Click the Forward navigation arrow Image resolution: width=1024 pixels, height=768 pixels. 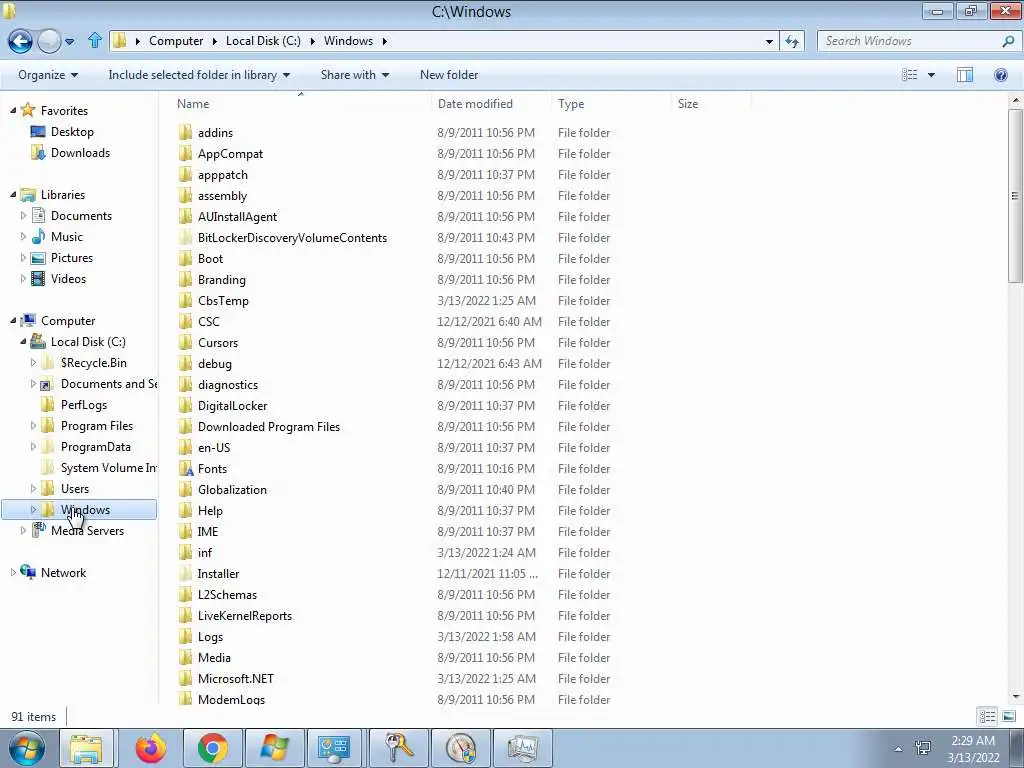coord(49,41)
